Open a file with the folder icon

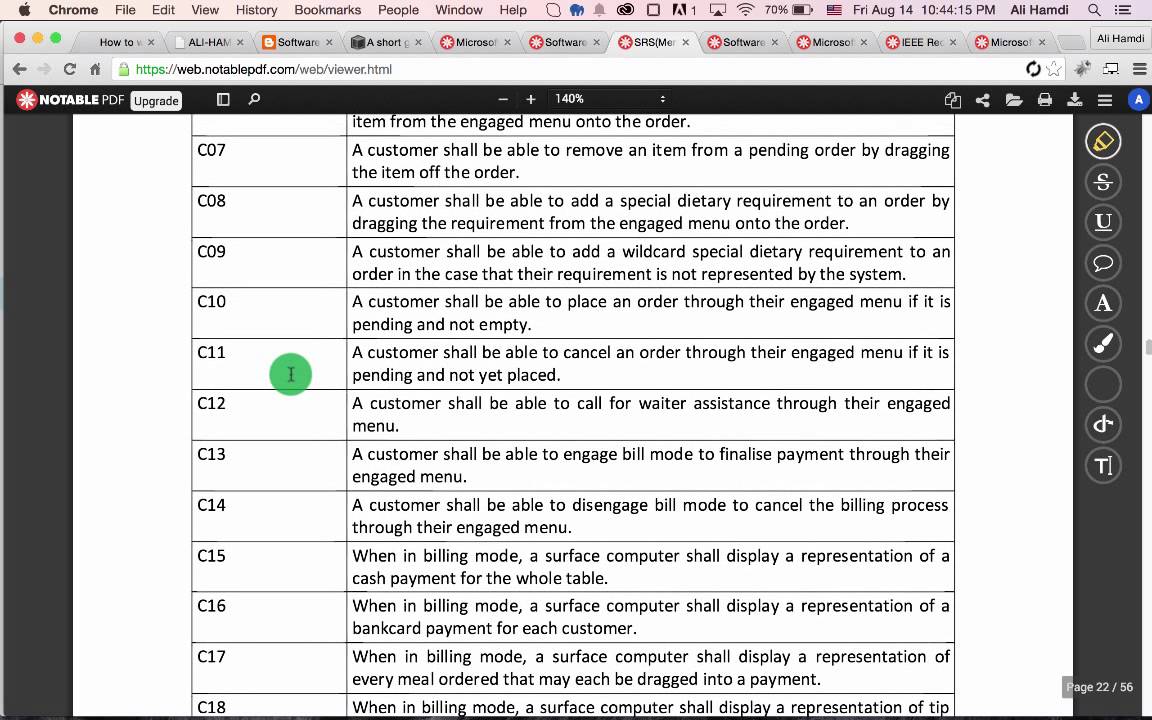click(x=1014, y=100)
